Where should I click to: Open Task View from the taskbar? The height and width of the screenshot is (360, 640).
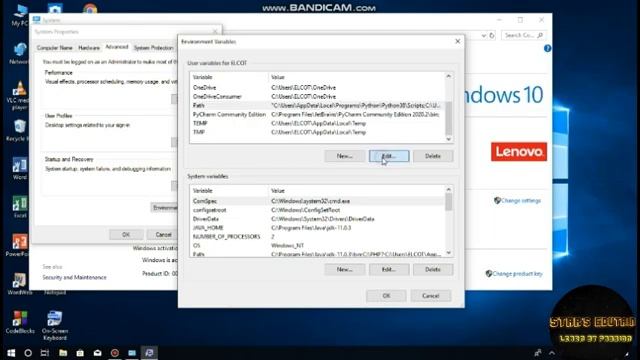[45, 353]
